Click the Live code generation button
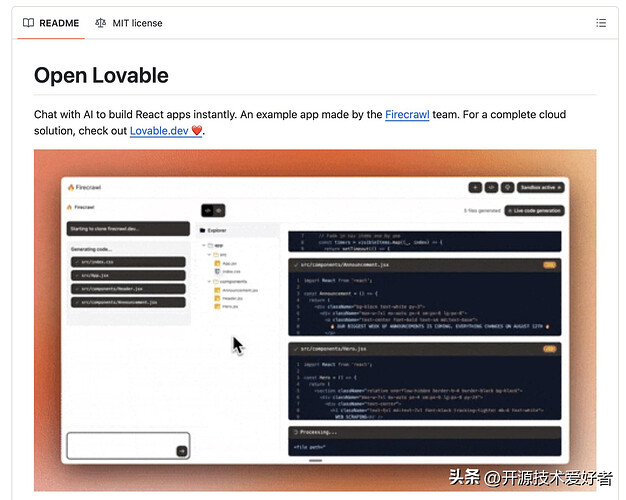The height and width of the screenshot is (500, 626). tap(534, 211)
